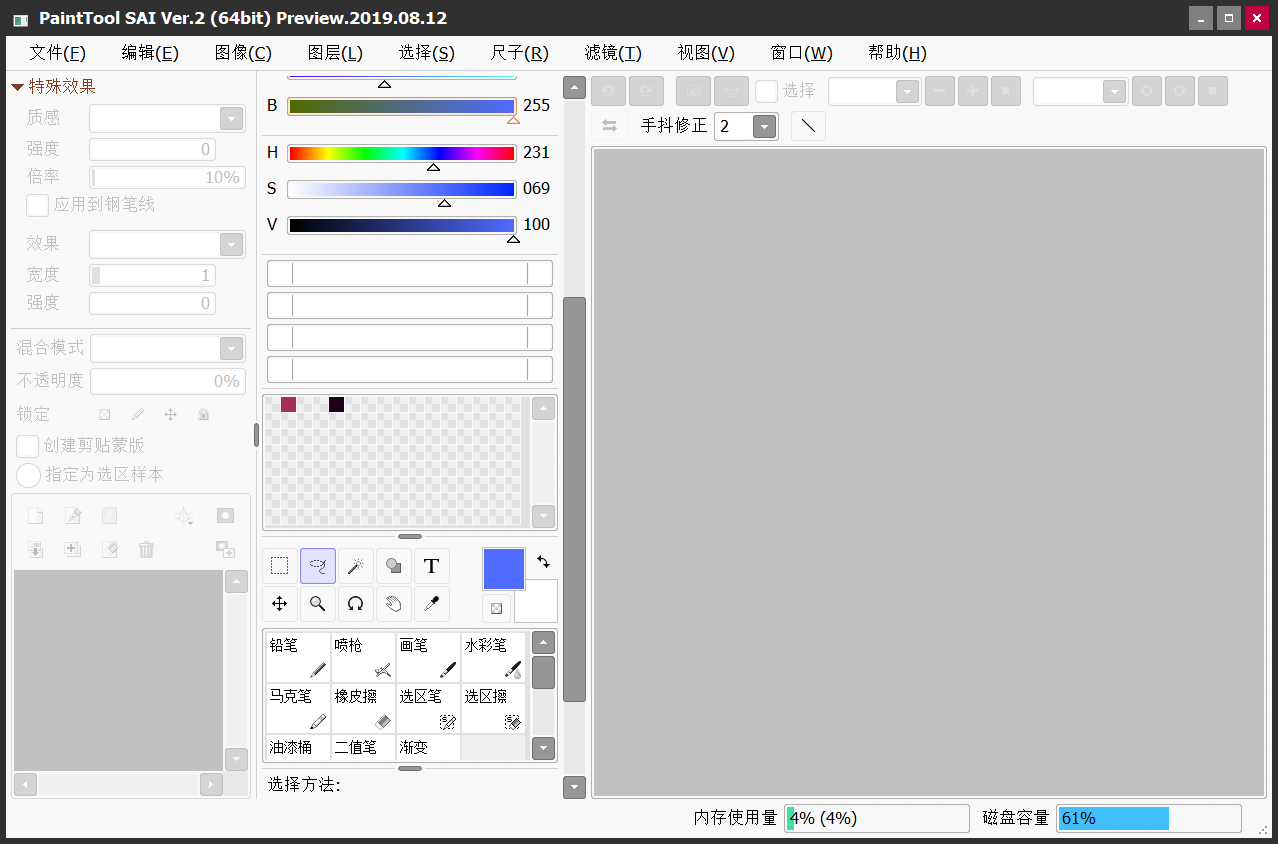Toggle the 选择 checkbox in the toolbar
This screenshot has height=844, width=1278.
(x=766, y=91)
